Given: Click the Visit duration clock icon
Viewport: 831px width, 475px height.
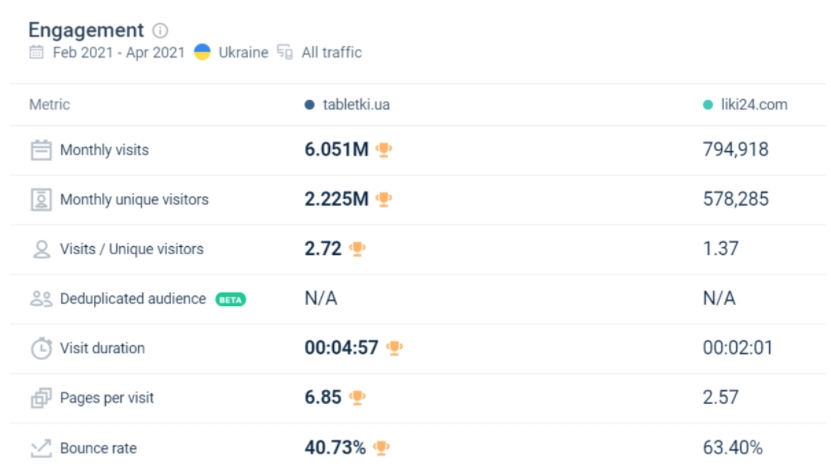Looking at the screenshot, I should tap(41, 348).
